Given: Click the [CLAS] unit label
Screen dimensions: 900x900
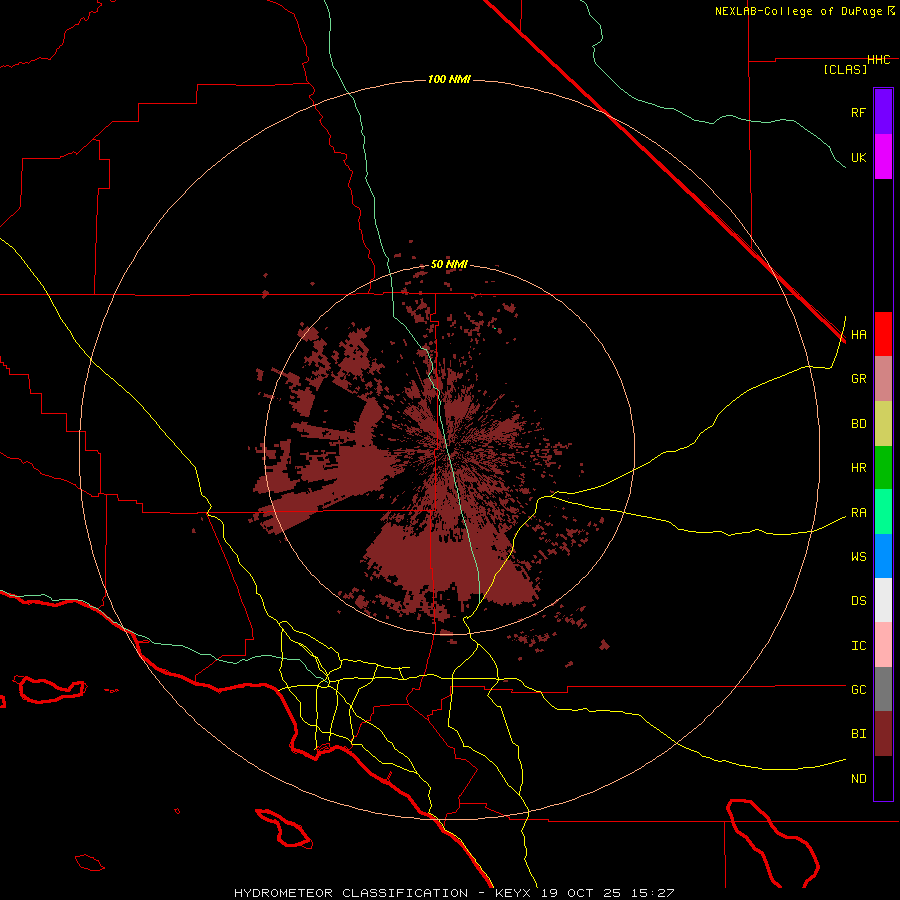Looking at the screenshot, I should coord(845,69).
